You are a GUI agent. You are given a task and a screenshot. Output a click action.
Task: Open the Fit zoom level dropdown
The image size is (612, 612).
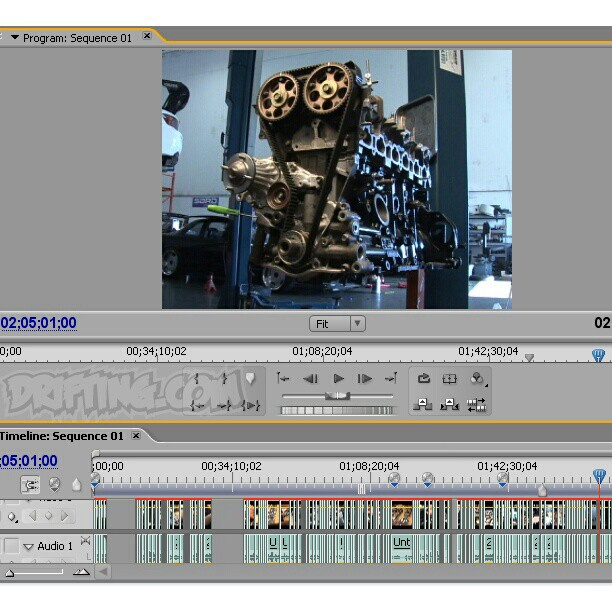[x=337, y=324]
